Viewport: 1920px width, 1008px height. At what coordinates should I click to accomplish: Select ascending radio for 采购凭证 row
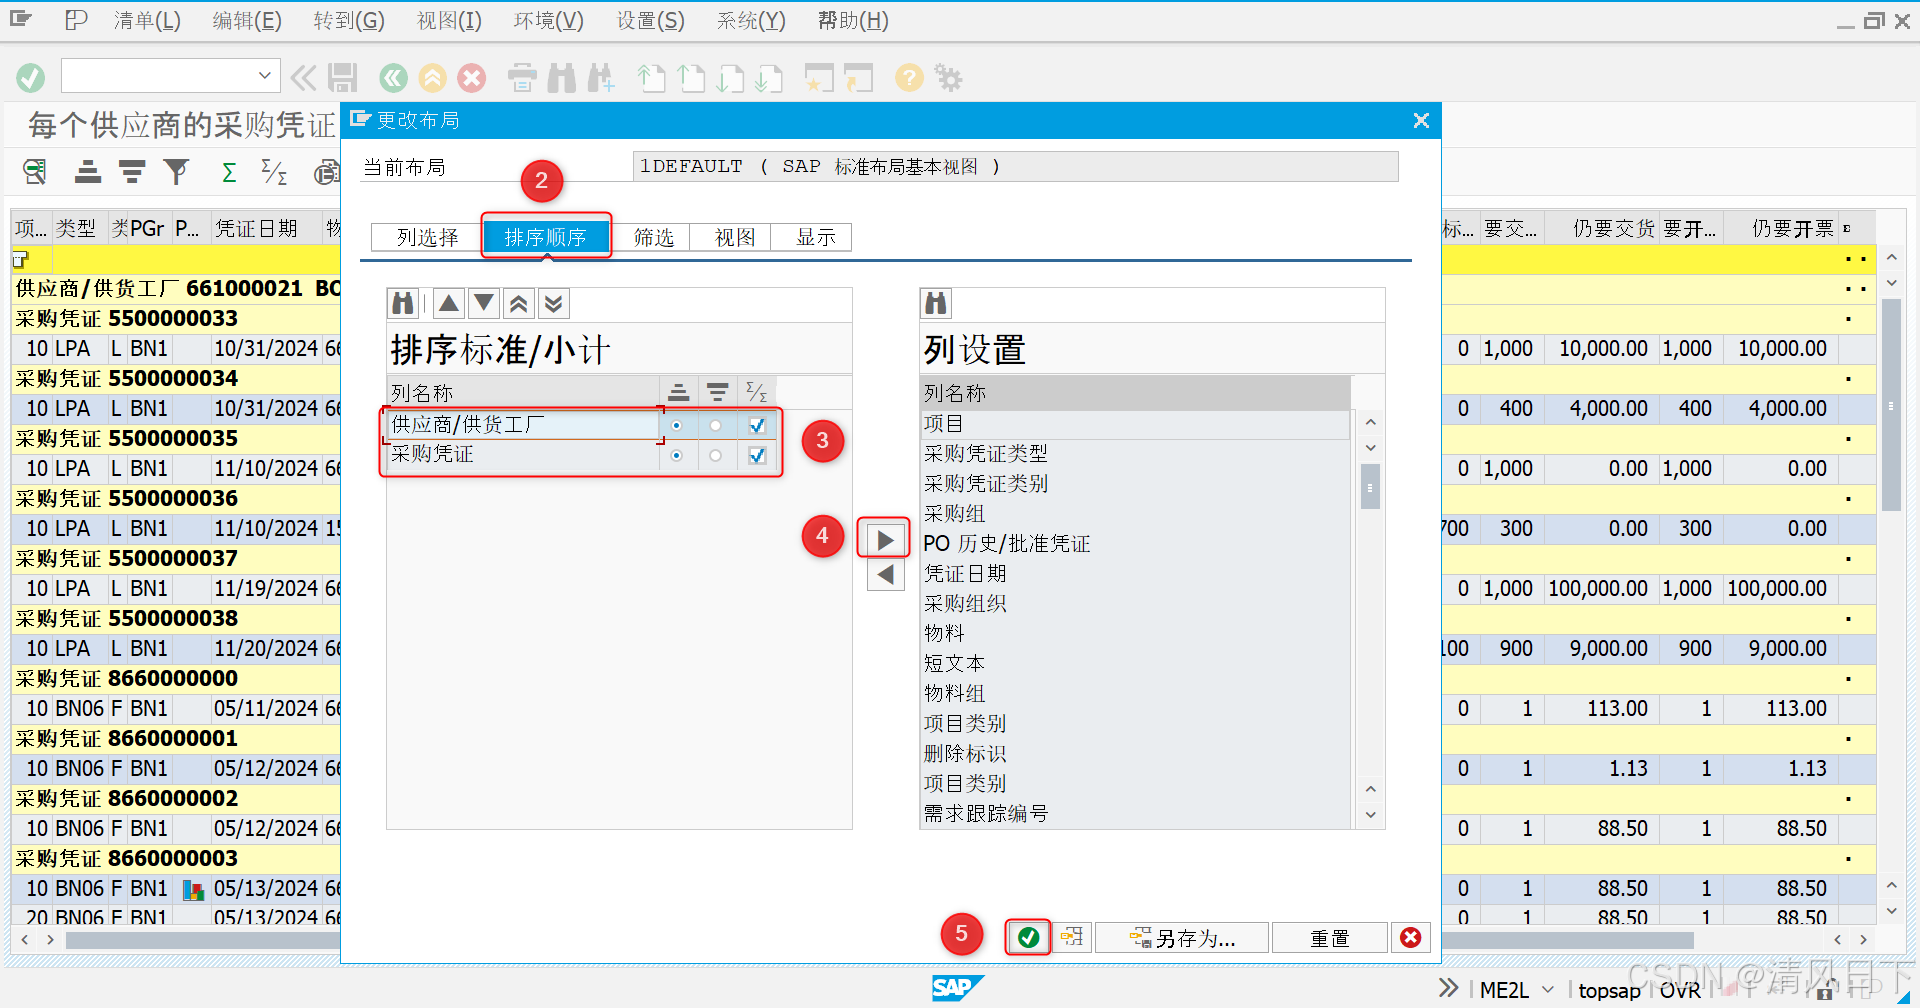click(x=677, y=455)
